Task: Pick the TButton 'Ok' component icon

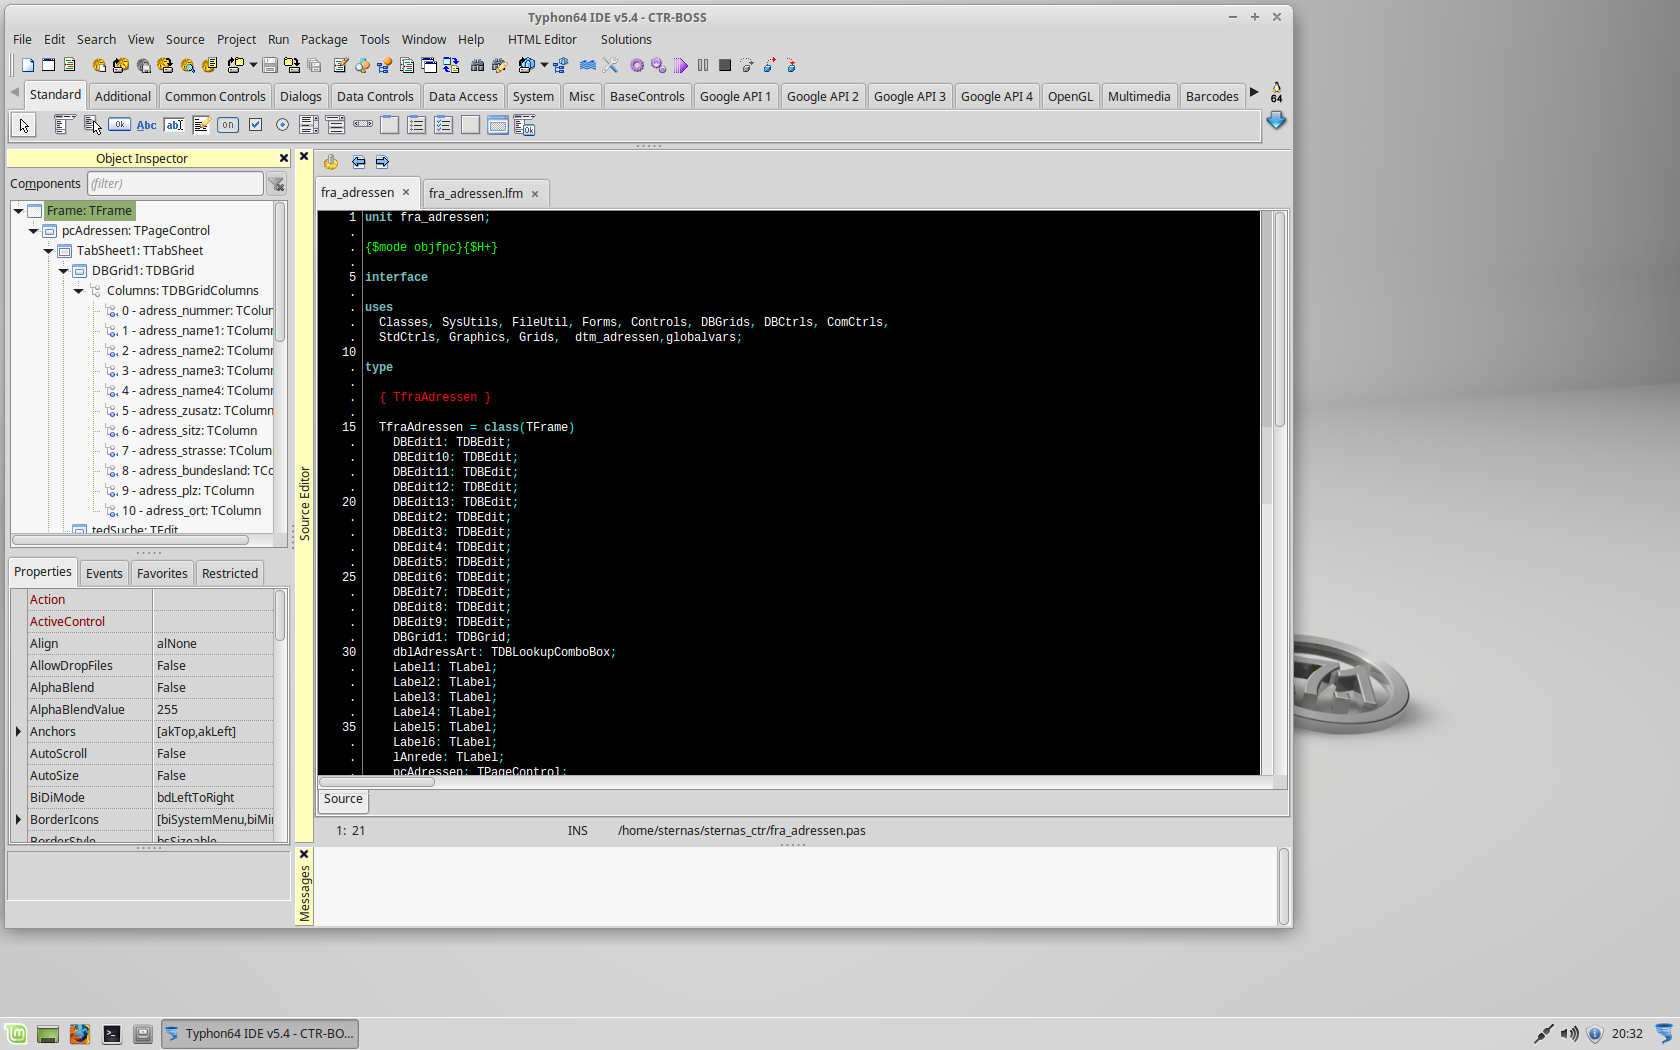Action: (x=119, y=125)
